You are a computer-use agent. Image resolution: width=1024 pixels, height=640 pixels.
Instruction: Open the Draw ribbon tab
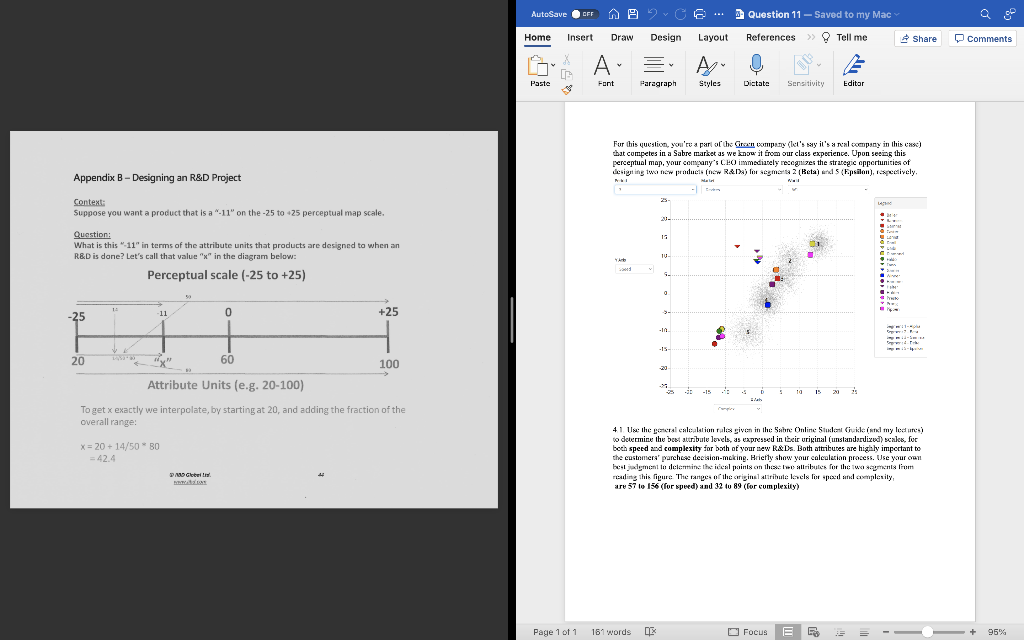(621, 37)
